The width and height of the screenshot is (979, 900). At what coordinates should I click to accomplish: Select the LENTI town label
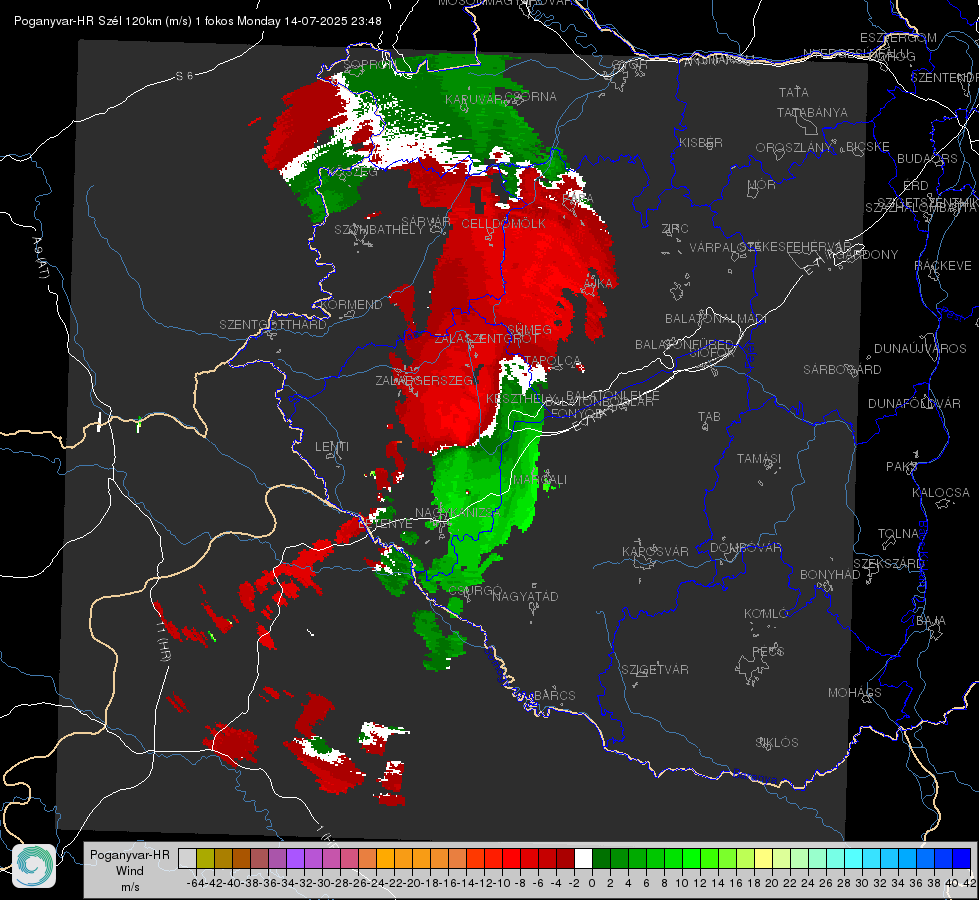coord(332,447)
